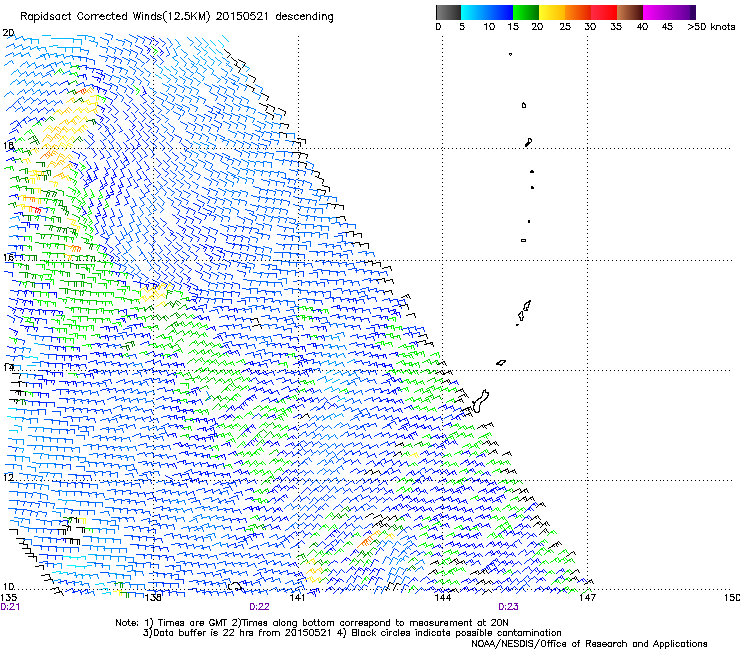Click the '>50 knots' legend label
The width and height of the screenshot is (740, 650).
click(x=711, y=26)
